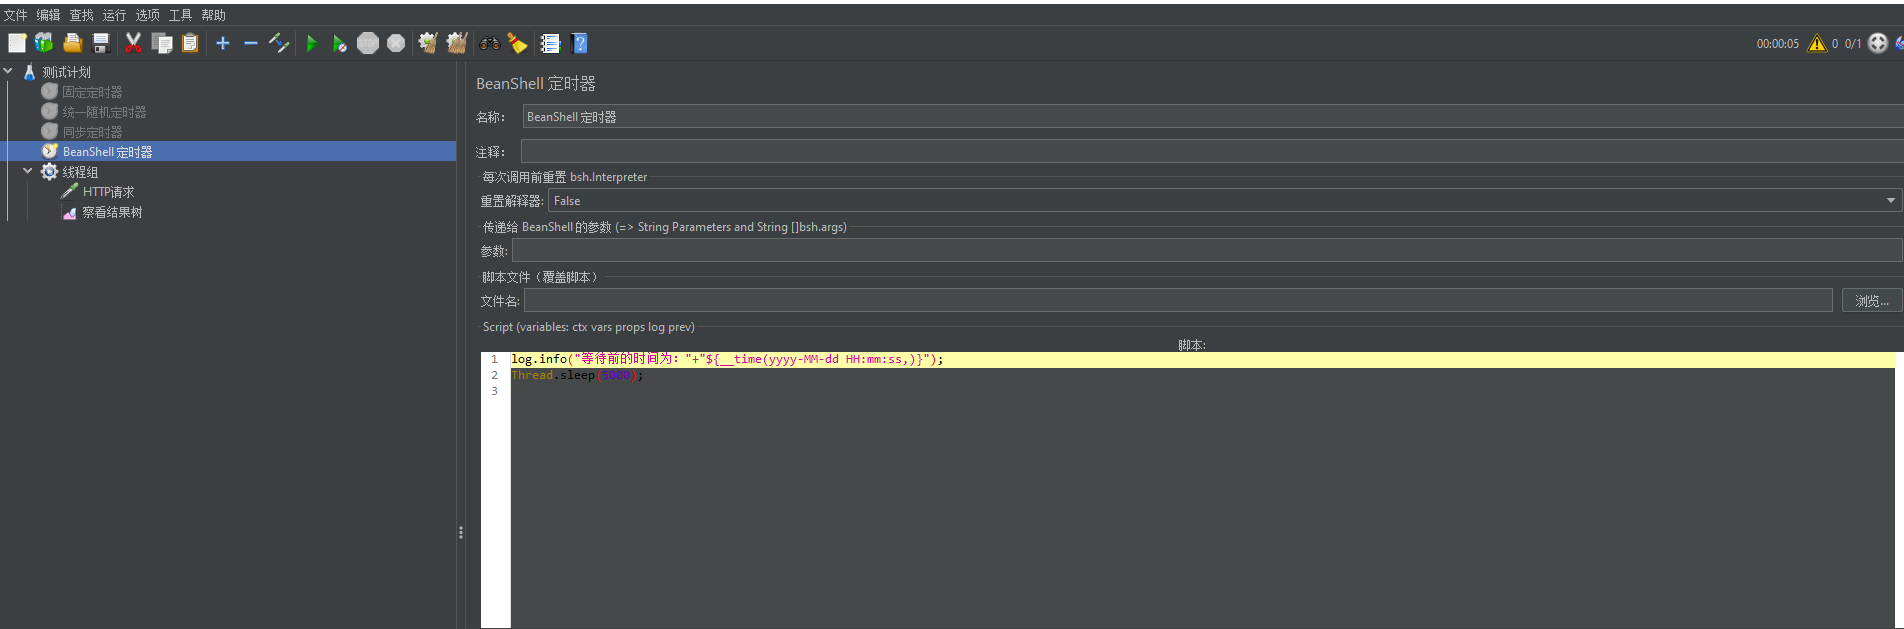Screen dimensions: 1904x629
Task: Open function helper list icon
Action: click(x=550, y=43)
